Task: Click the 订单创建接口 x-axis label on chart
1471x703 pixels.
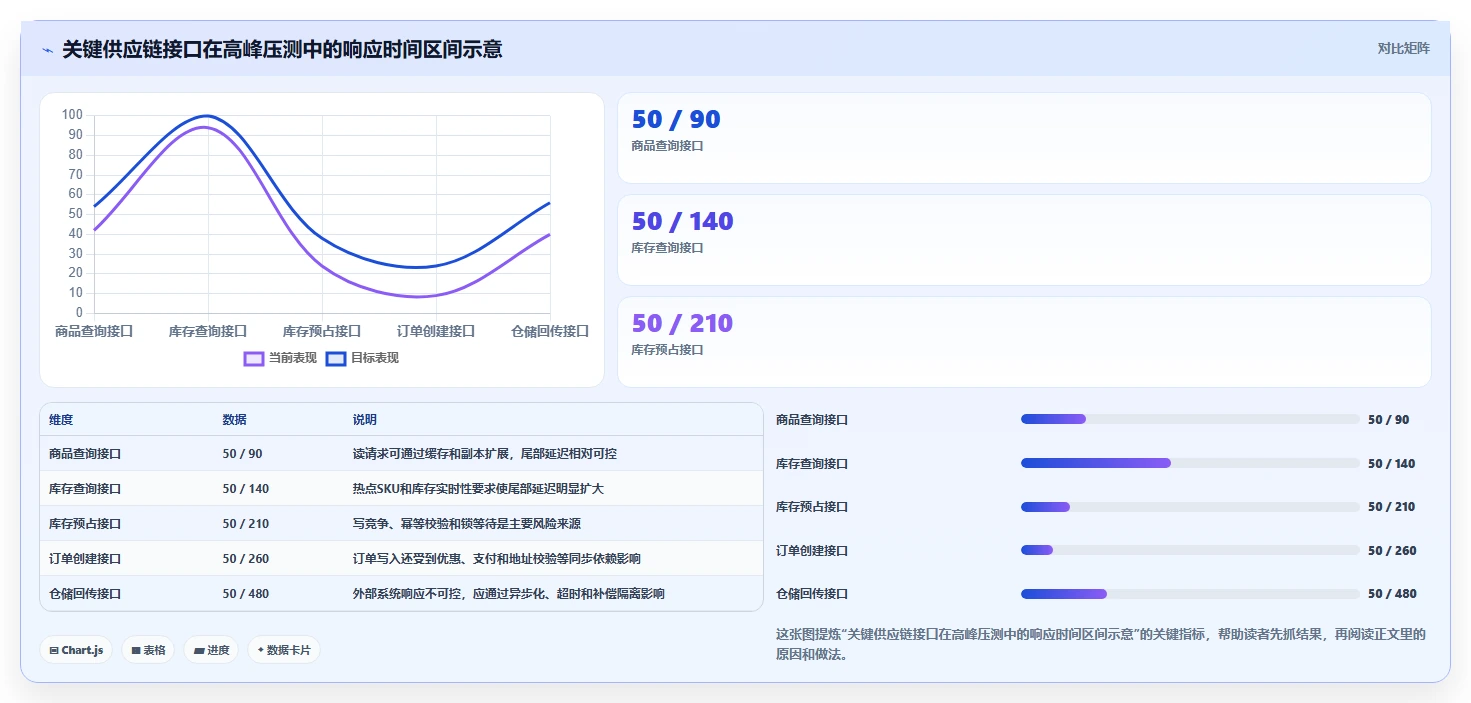Action: 436,331
